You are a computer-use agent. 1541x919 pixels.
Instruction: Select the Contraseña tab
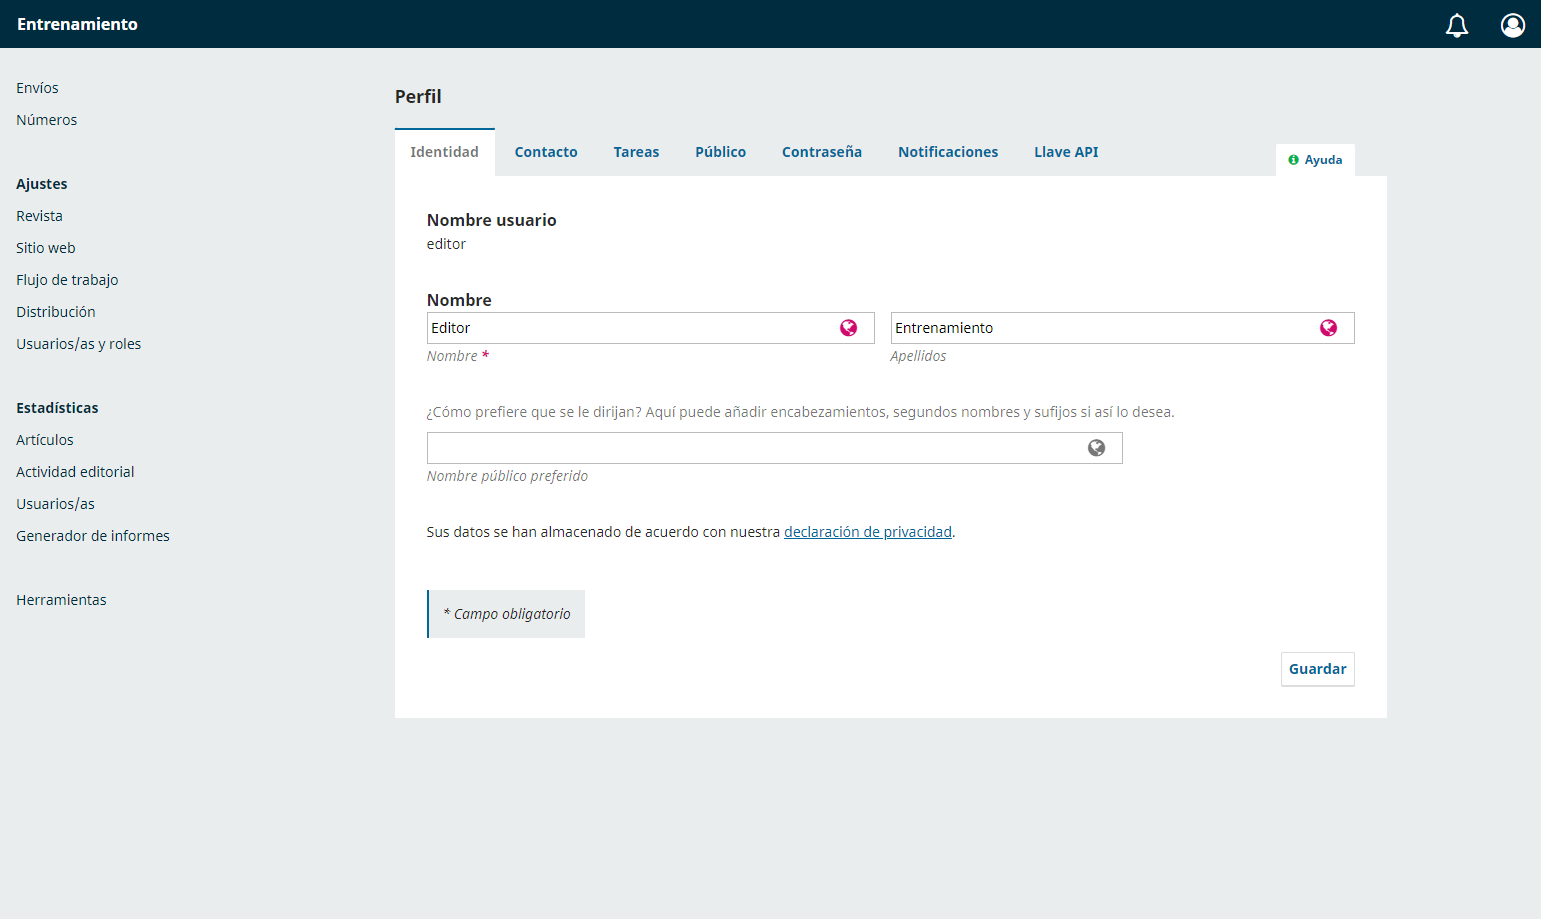(x=822, y=152)
